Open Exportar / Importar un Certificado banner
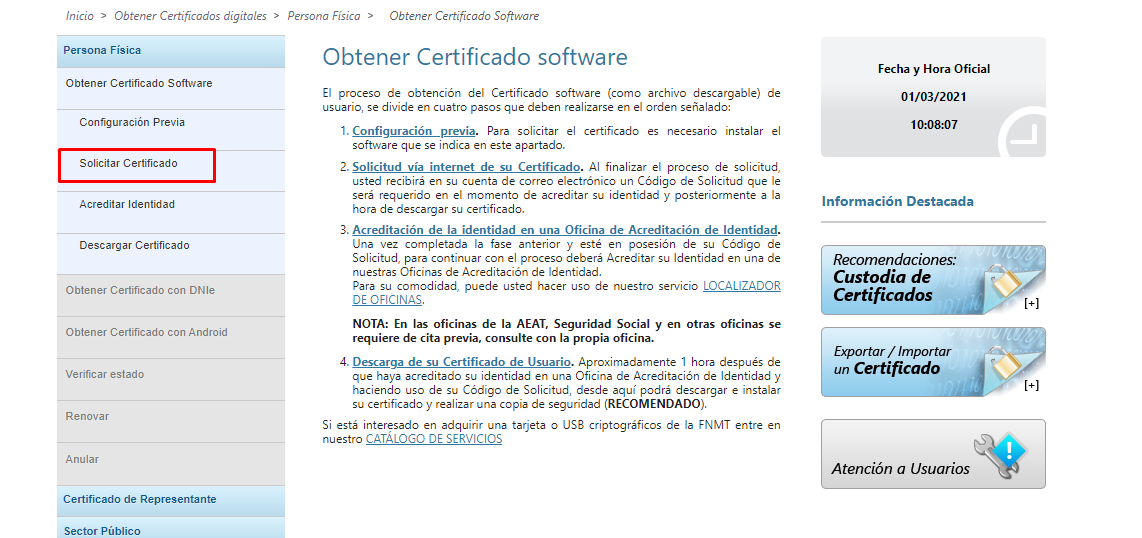This screenshot has width=1142, height=538. 933,362
